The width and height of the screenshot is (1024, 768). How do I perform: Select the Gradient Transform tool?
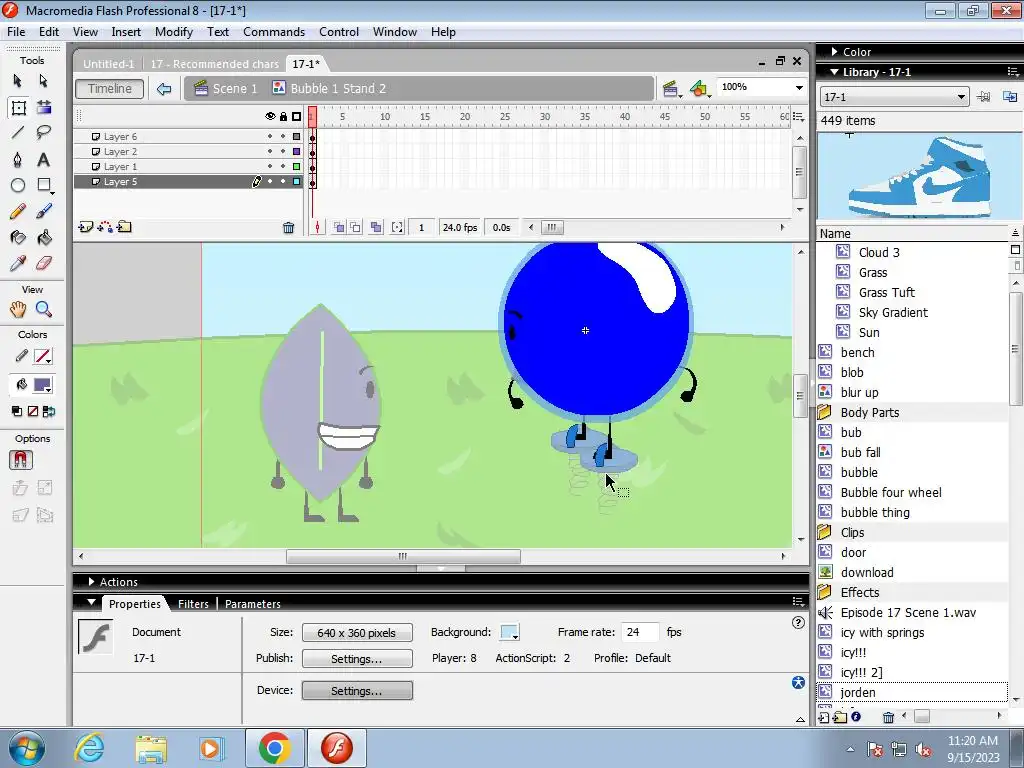tap(44, 108)
